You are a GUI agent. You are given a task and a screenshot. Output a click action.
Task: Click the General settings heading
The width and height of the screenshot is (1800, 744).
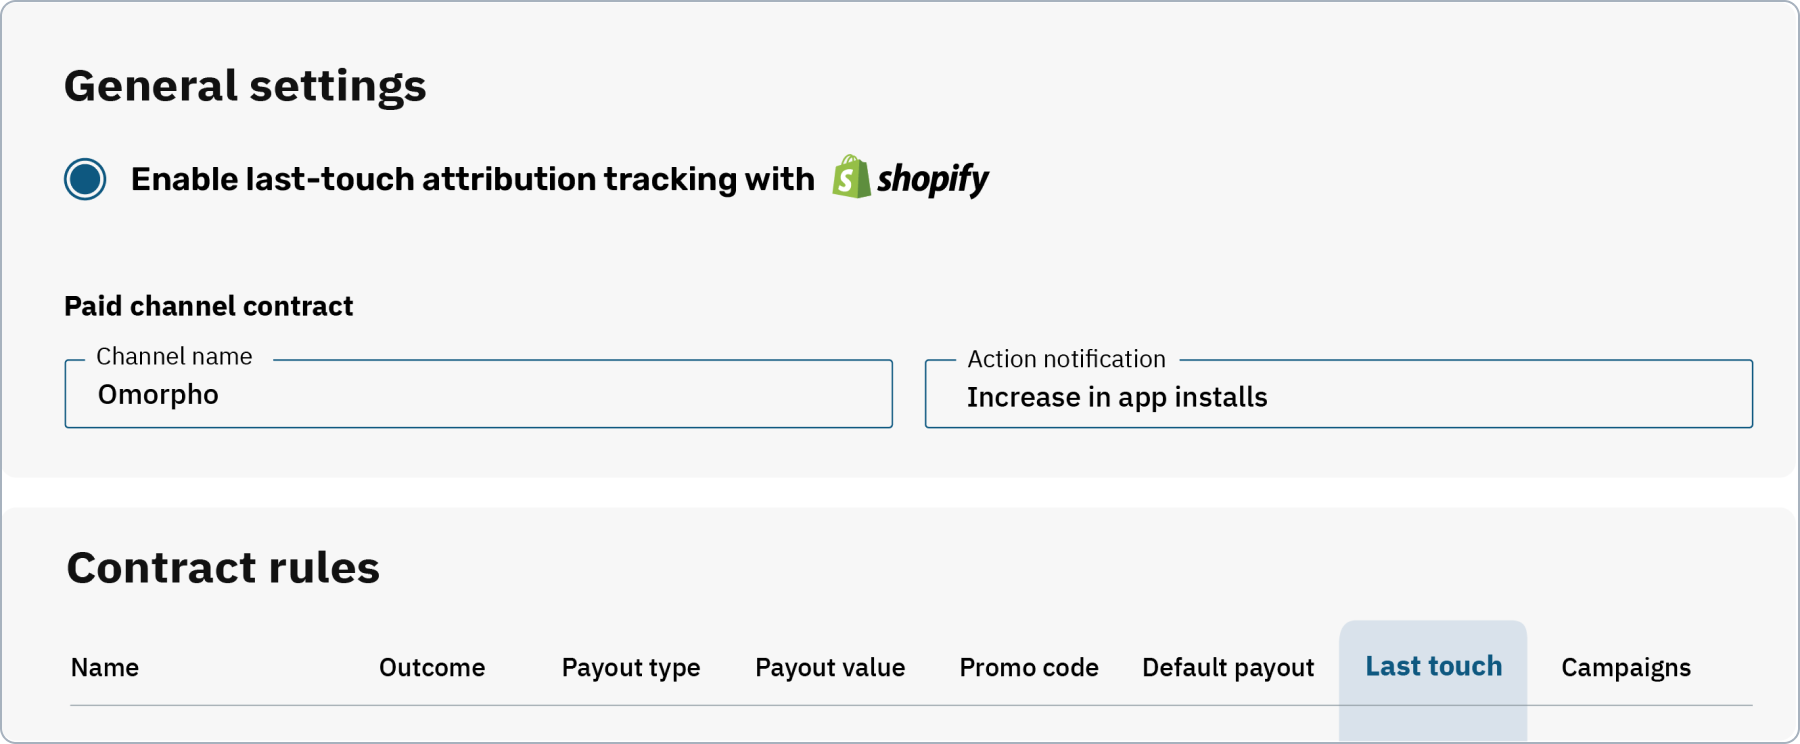pos(245,85)
